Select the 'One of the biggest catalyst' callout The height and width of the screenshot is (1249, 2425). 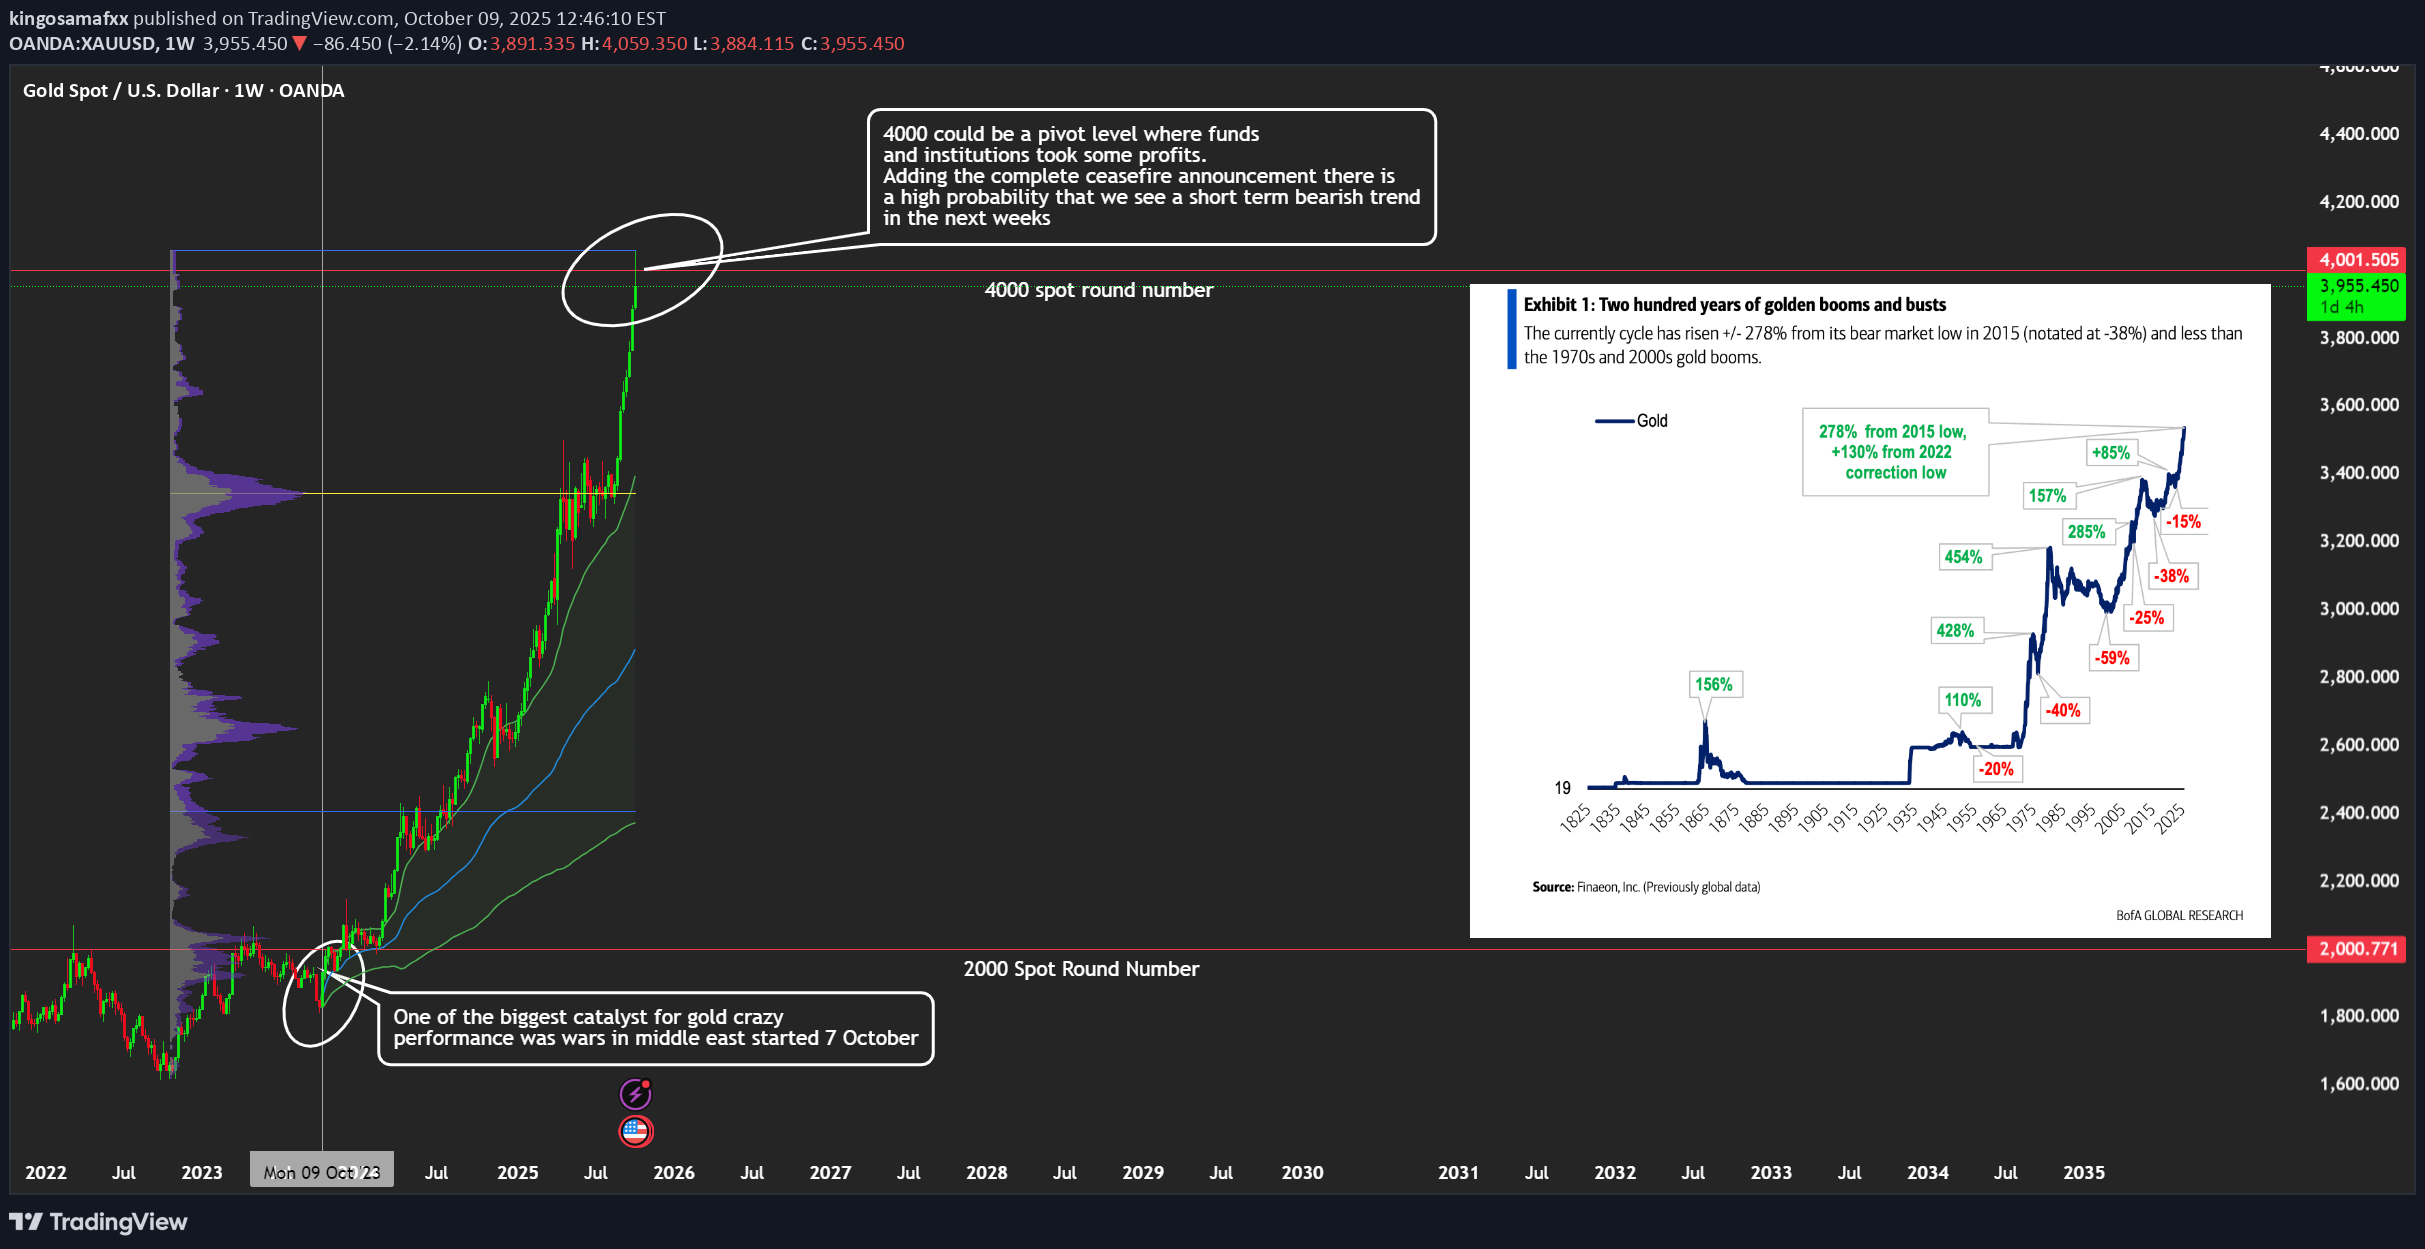tap(655, 1028)
